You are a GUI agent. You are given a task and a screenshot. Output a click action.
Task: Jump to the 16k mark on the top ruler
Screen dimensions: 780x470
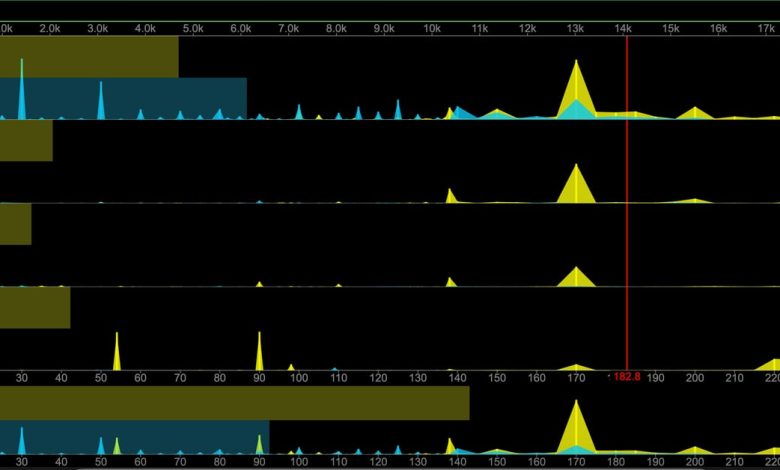[718, 30]
